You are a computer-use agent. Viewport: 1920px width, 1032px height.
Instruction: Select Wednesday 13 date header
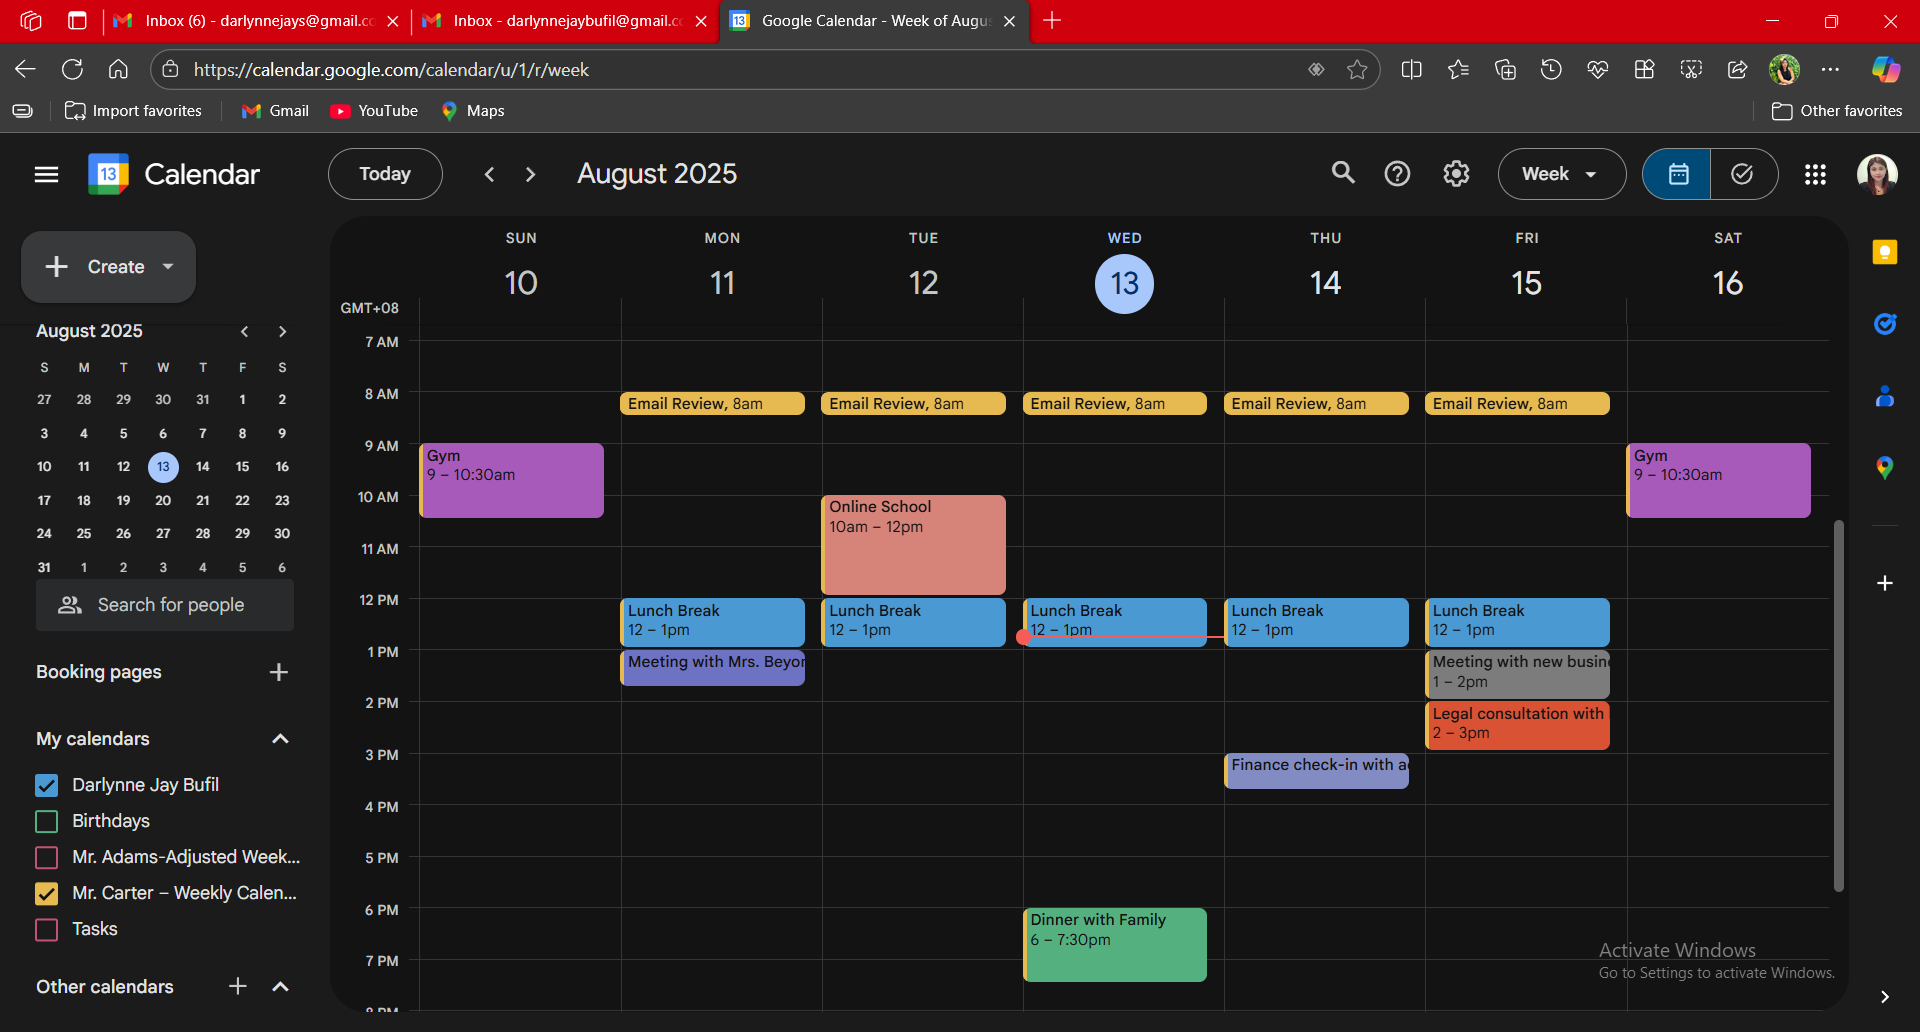coord(1124,283)
